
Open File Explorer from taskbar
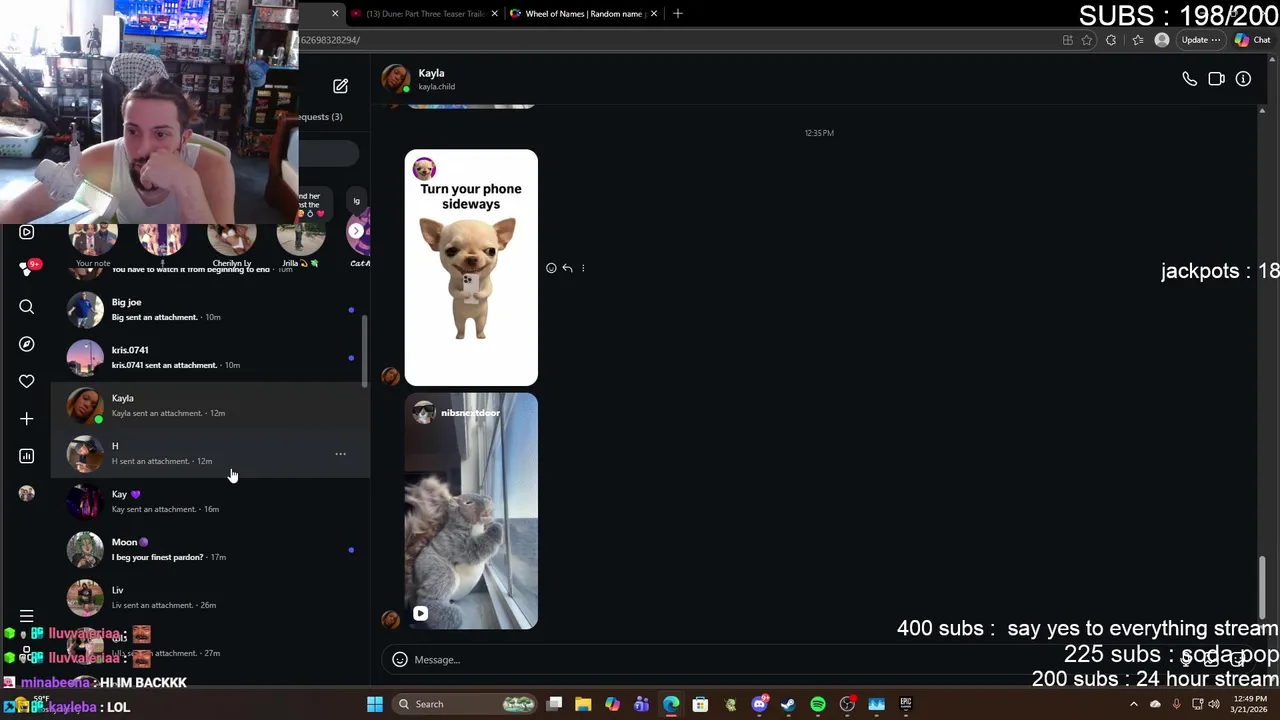pos(583,704)
